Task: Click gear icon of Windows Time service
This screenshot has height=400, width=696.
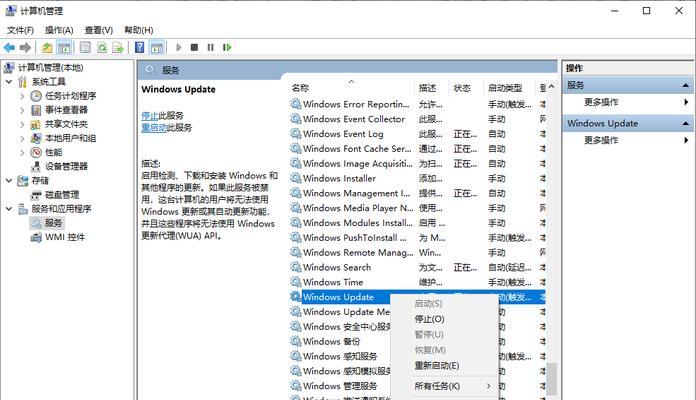Action: pos(296,282)
